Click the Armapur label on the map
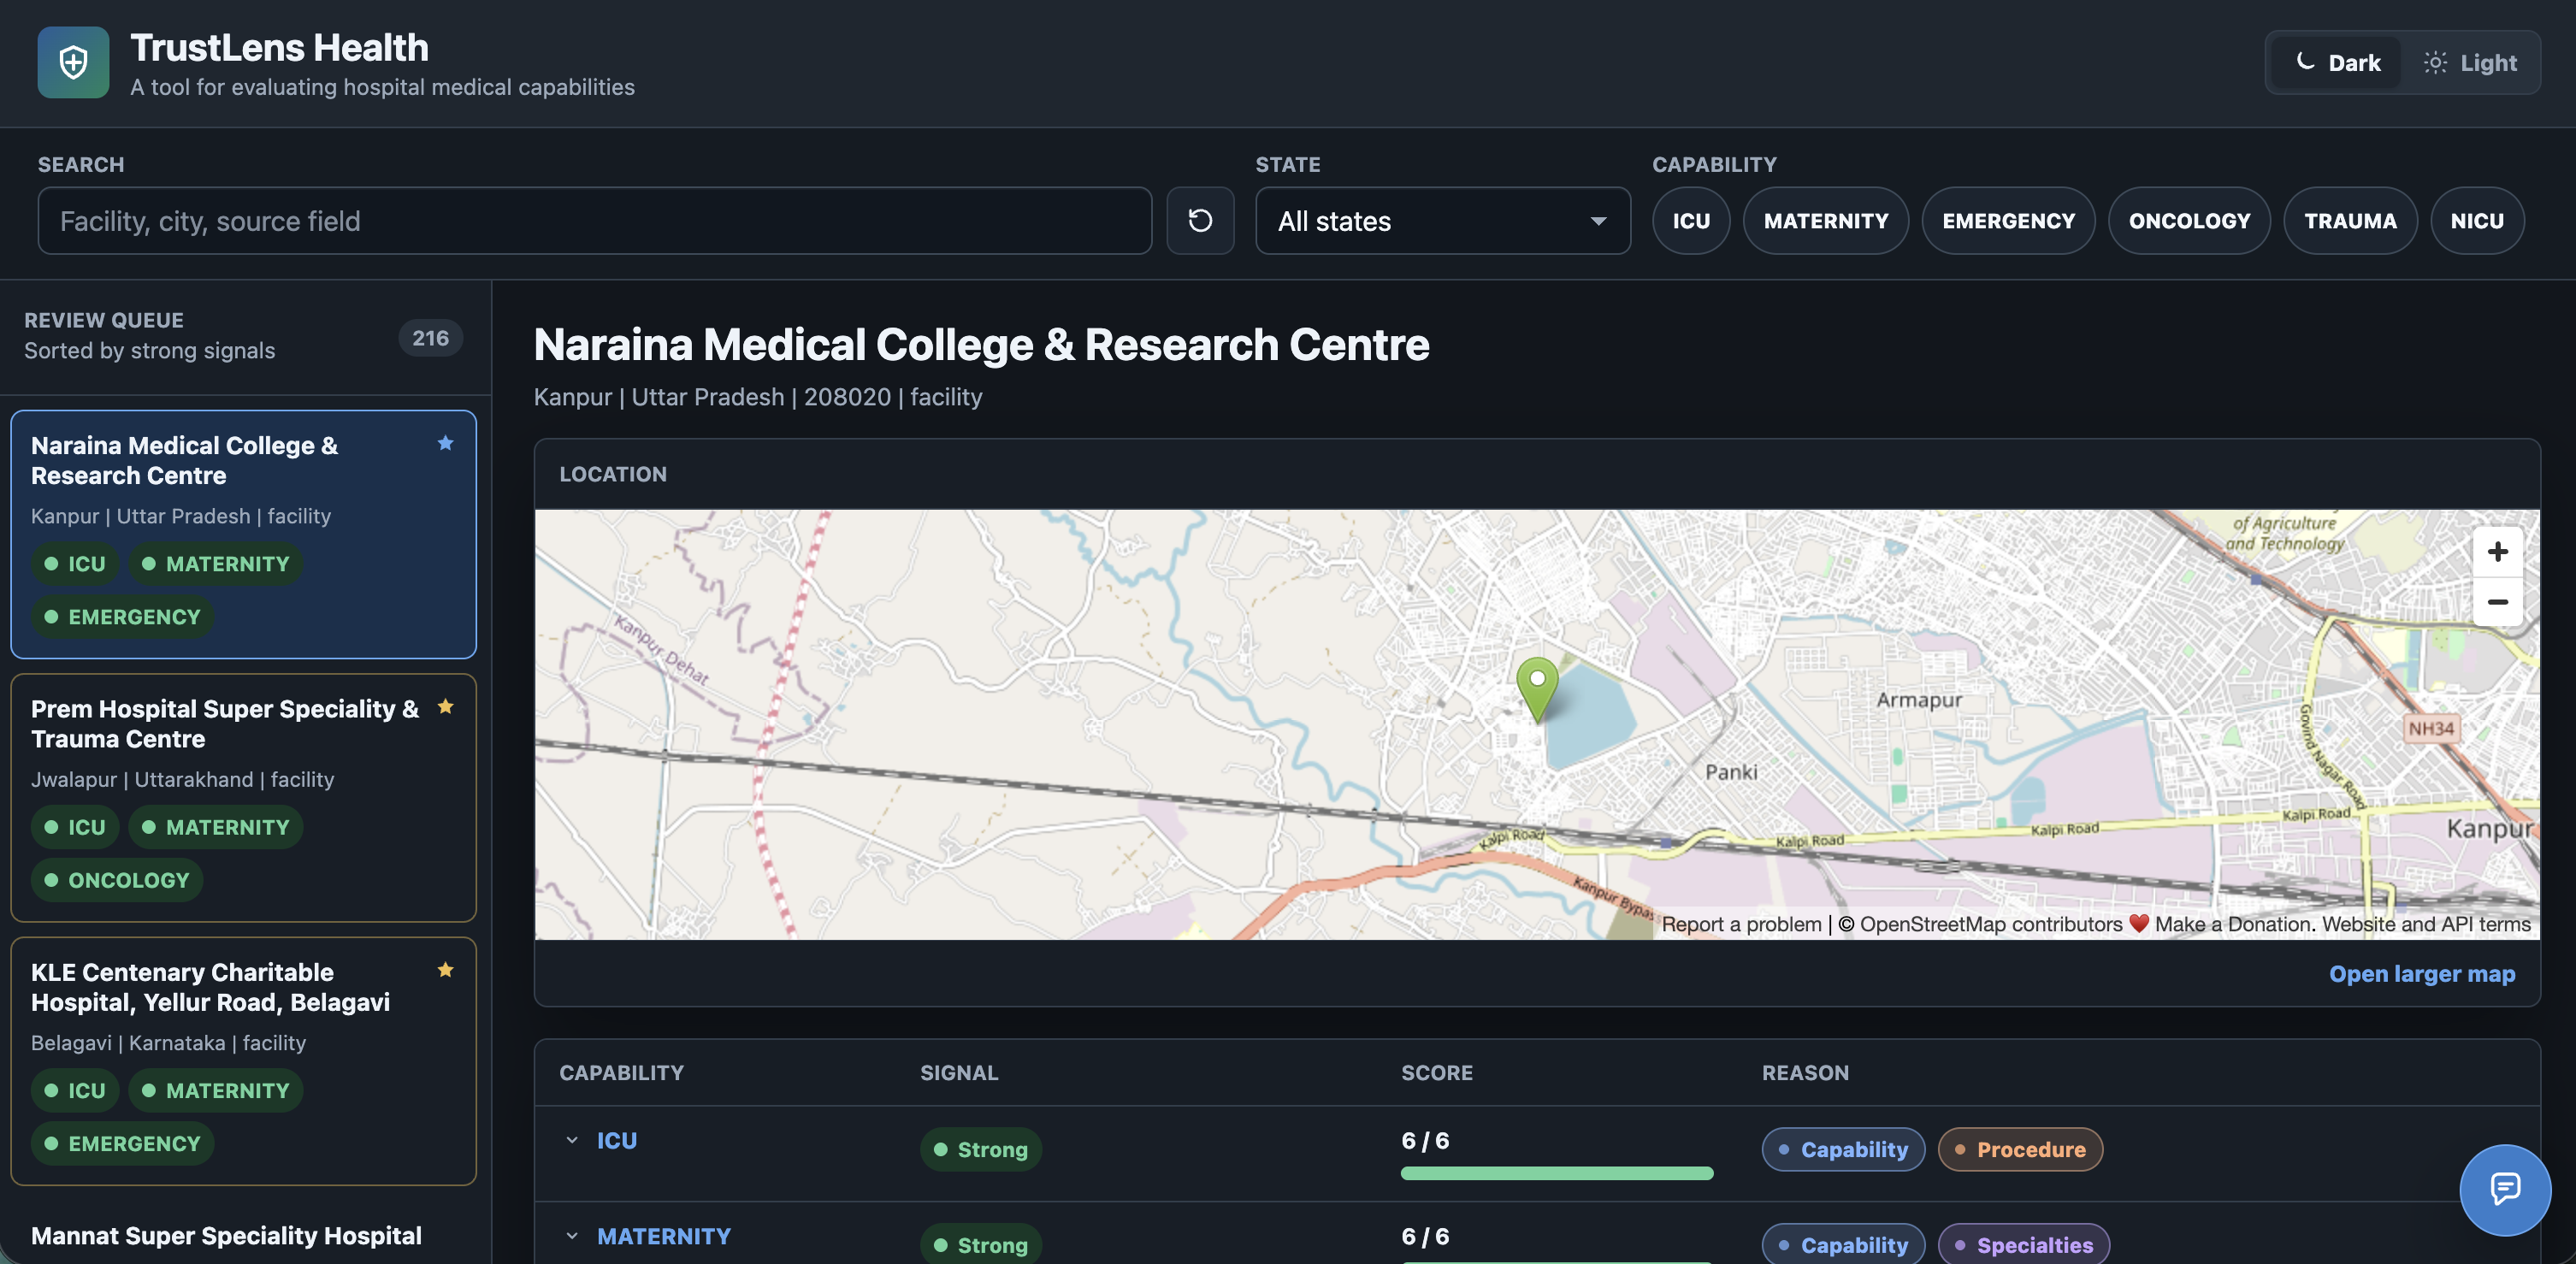The width and height of the screenshot is (2576, 1264). point(1919,700)
